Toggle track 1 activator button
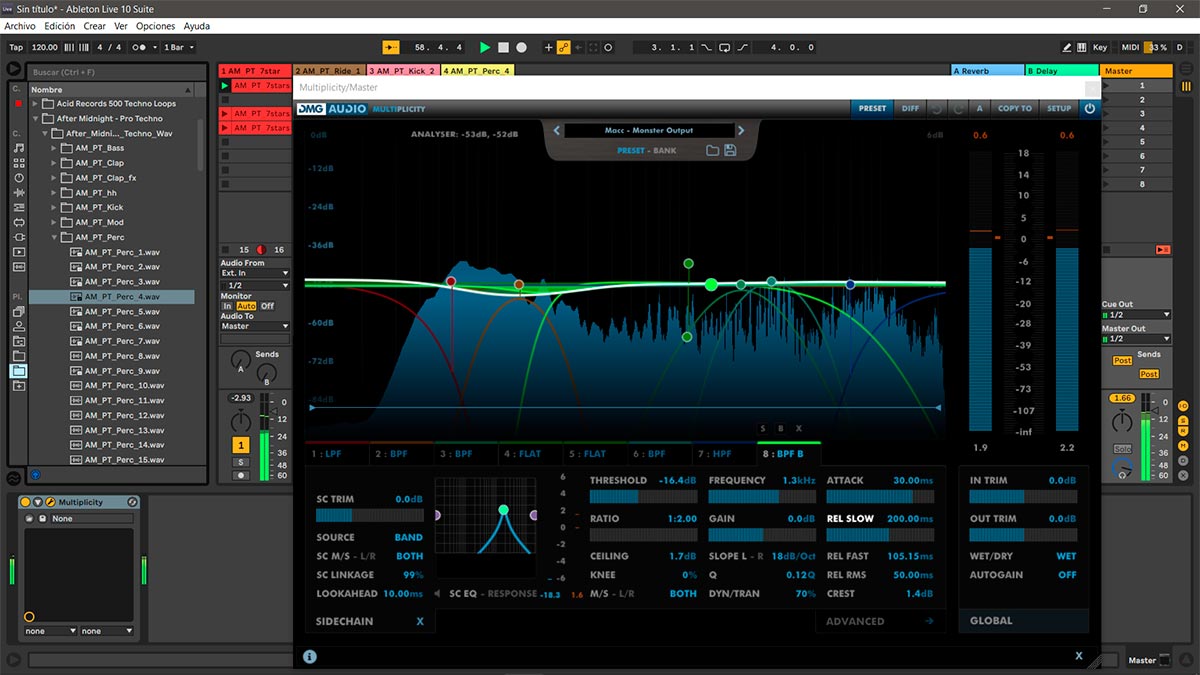1200x675 pixels. pyautogui.click(x=241, y=445)
